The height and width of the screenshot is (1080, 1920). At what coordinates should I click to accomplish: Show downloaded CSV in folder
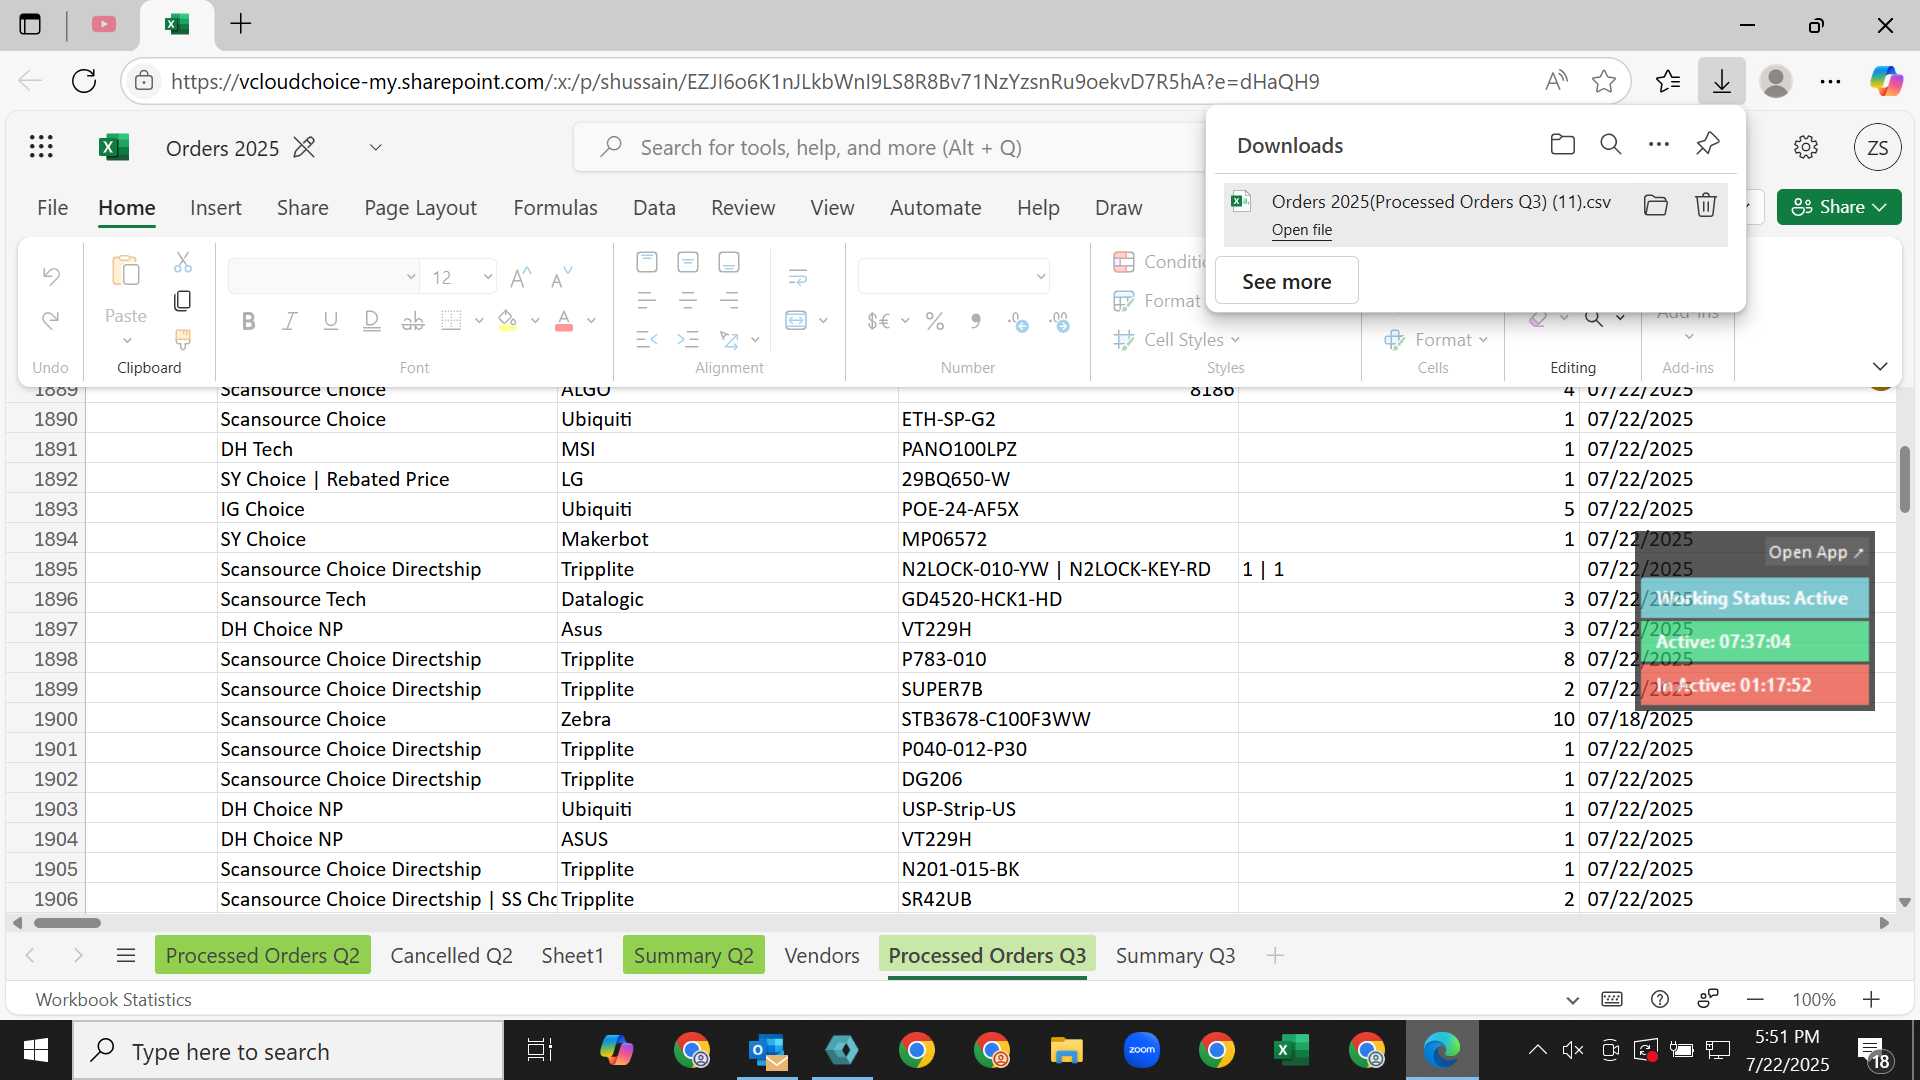1656,205
